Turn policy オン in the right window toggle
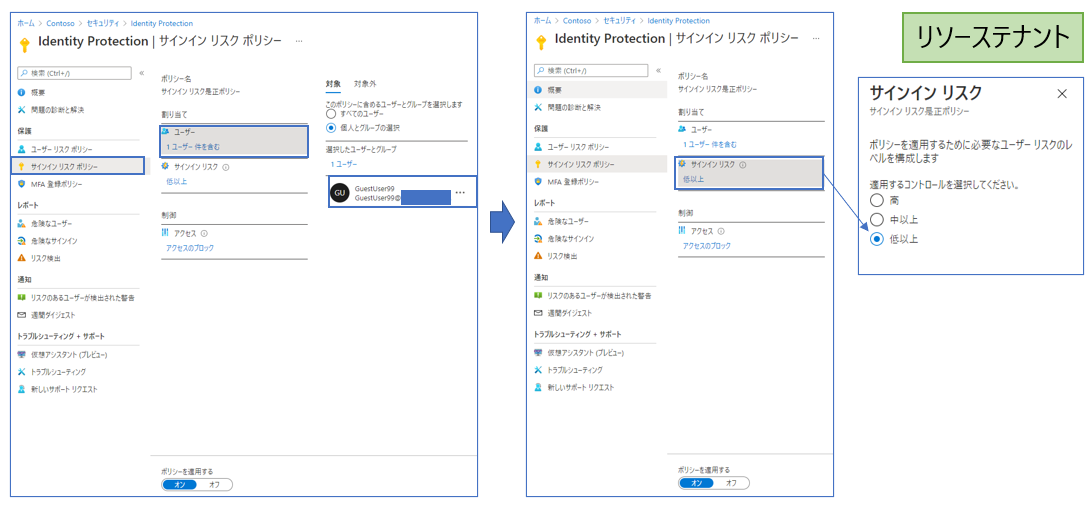1091x507 pixels. [696, 483]
